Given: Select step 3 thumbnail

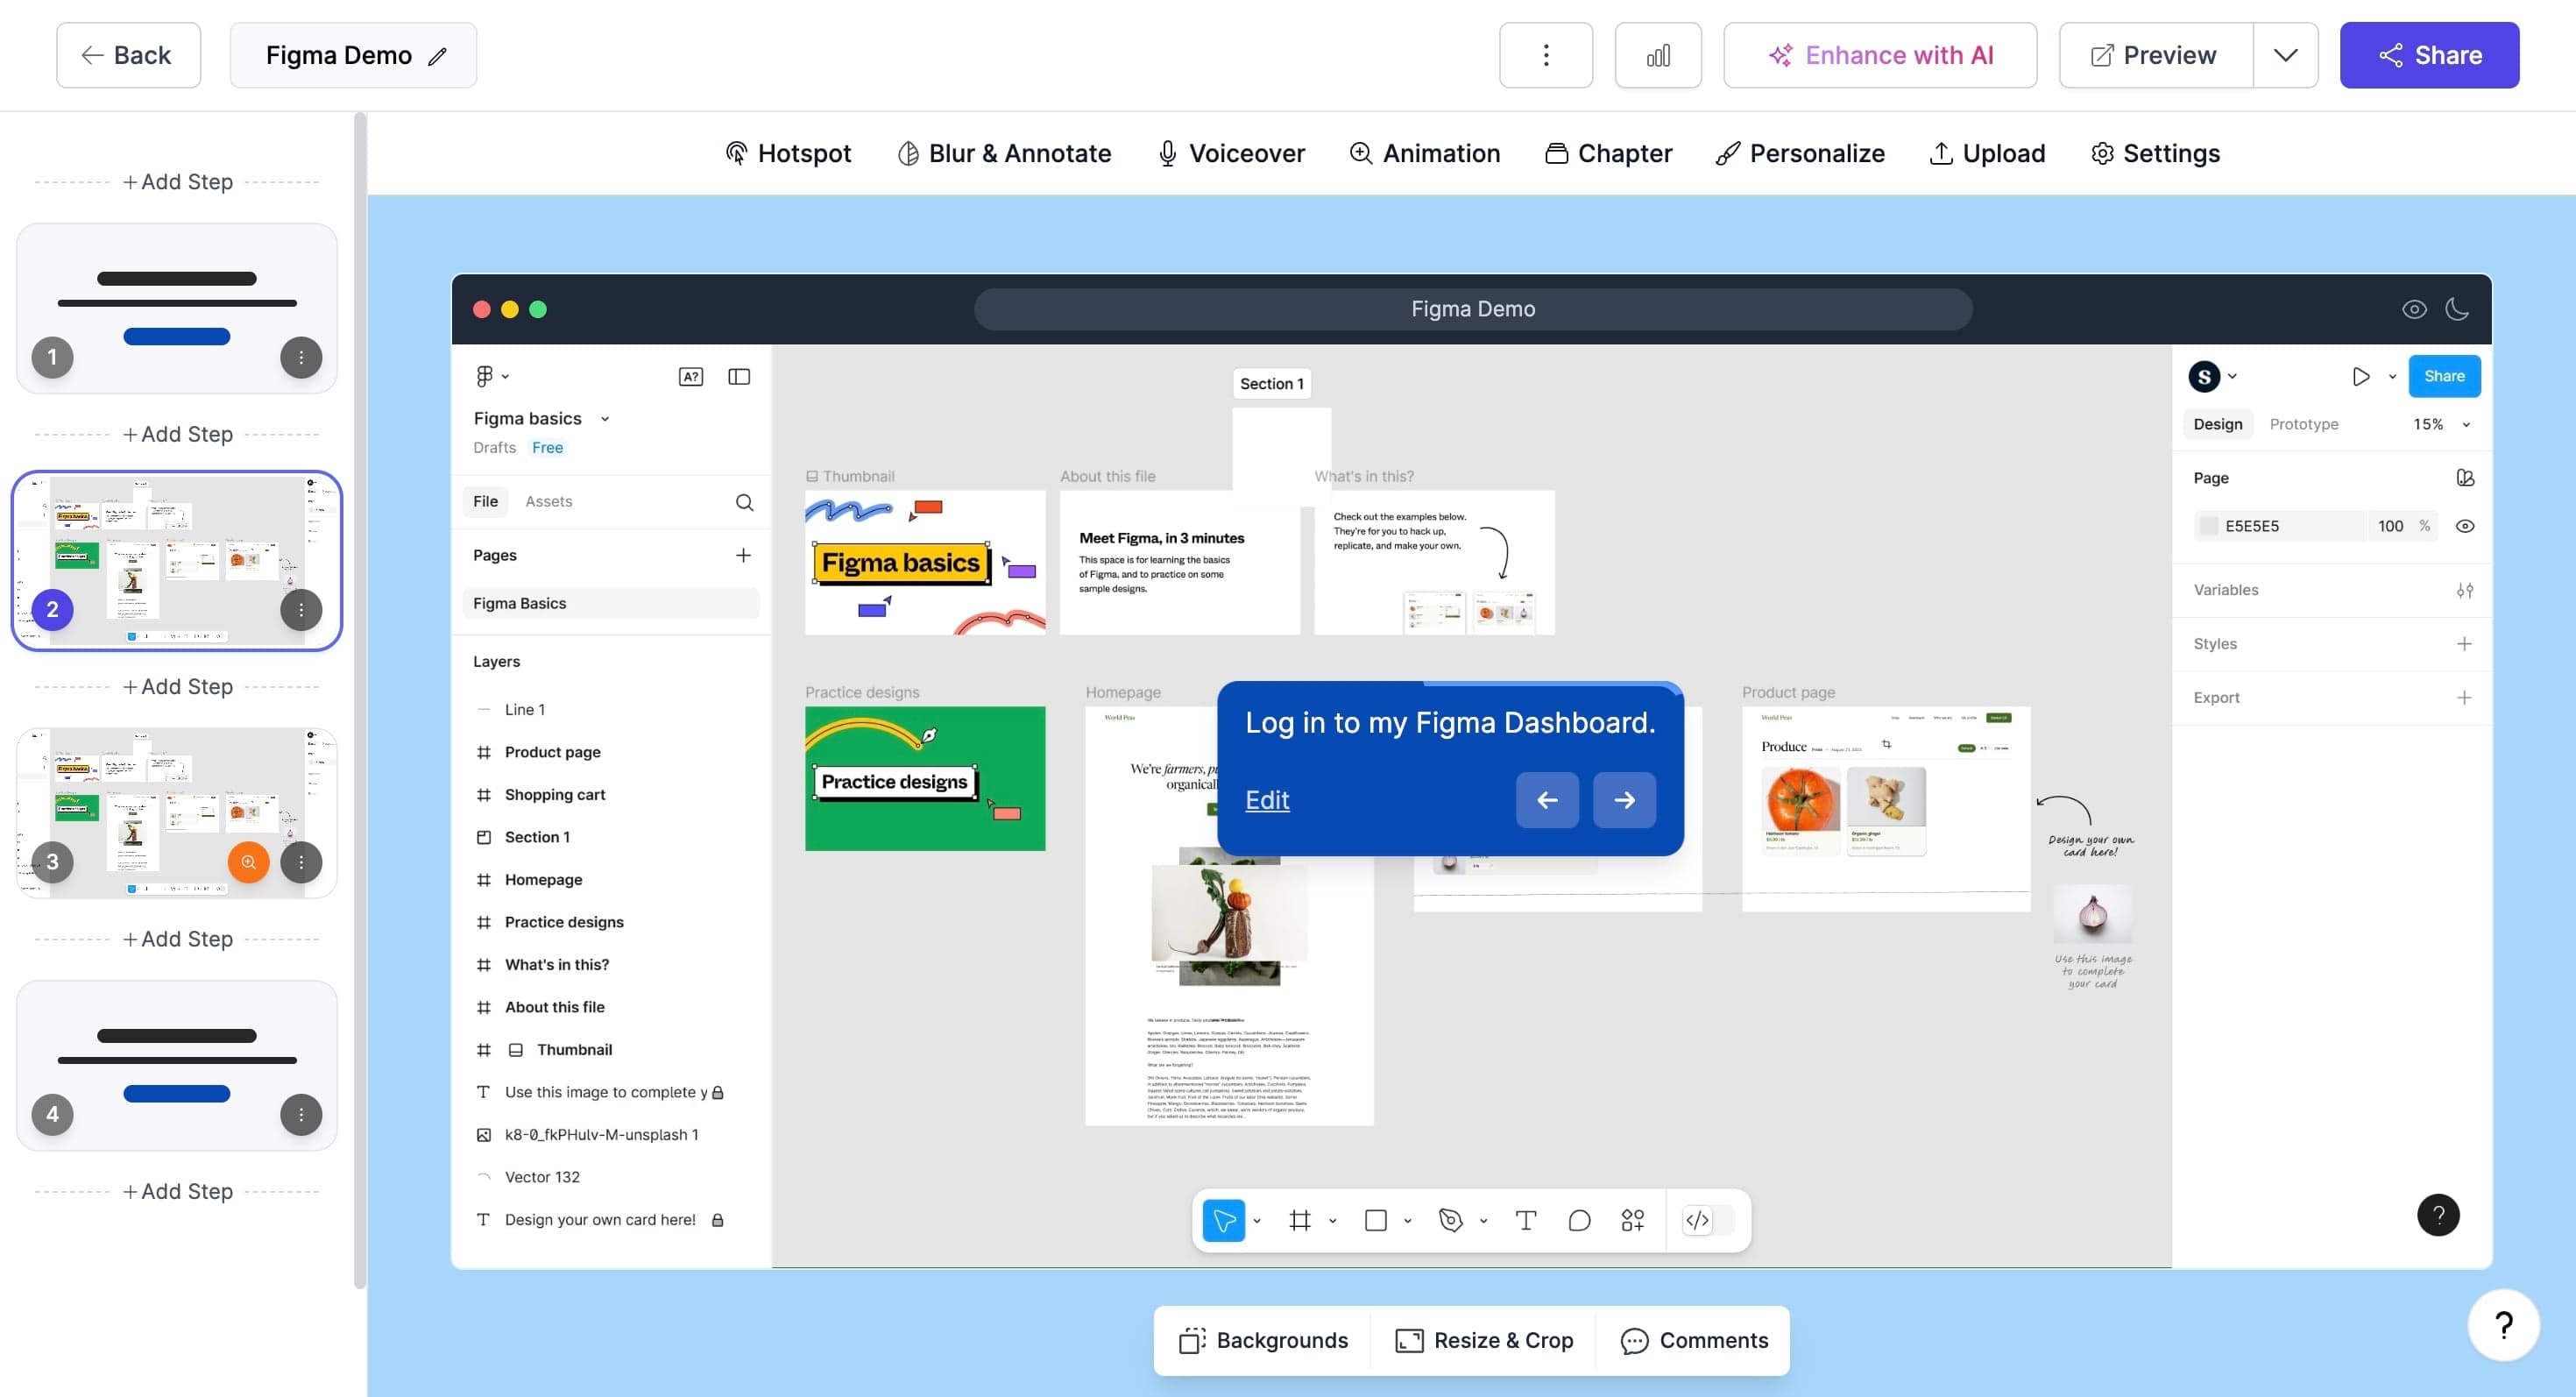Looking at the screenshot, I should pos(177,813).
